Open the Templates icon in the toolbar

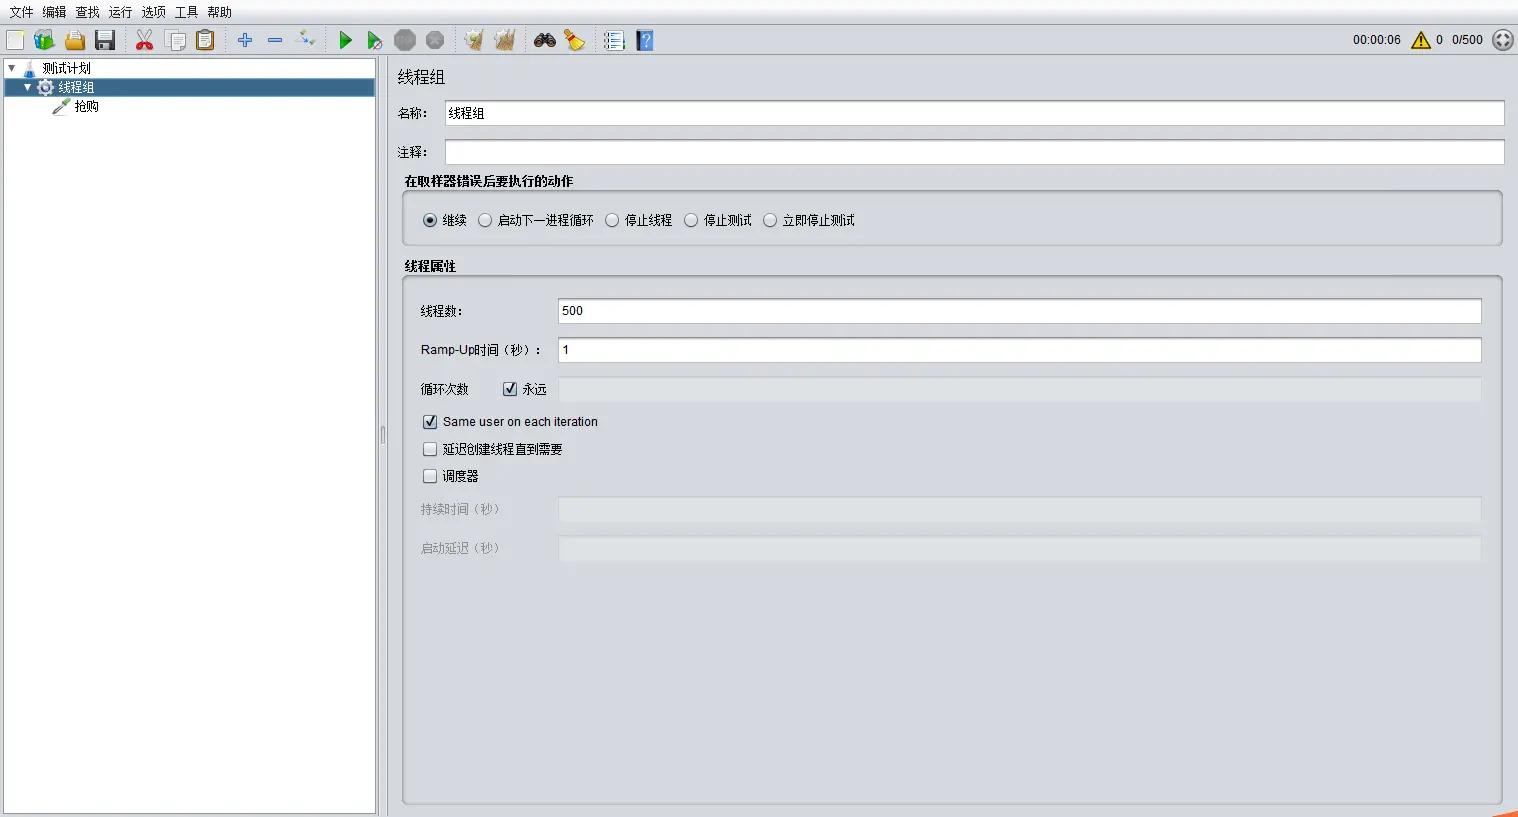point(44,40)
